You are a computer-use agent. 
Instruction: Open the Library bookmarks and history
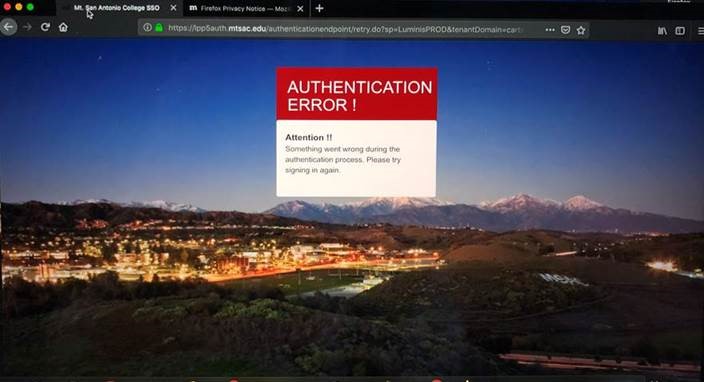pyautogui.click(x=662, y=31)
